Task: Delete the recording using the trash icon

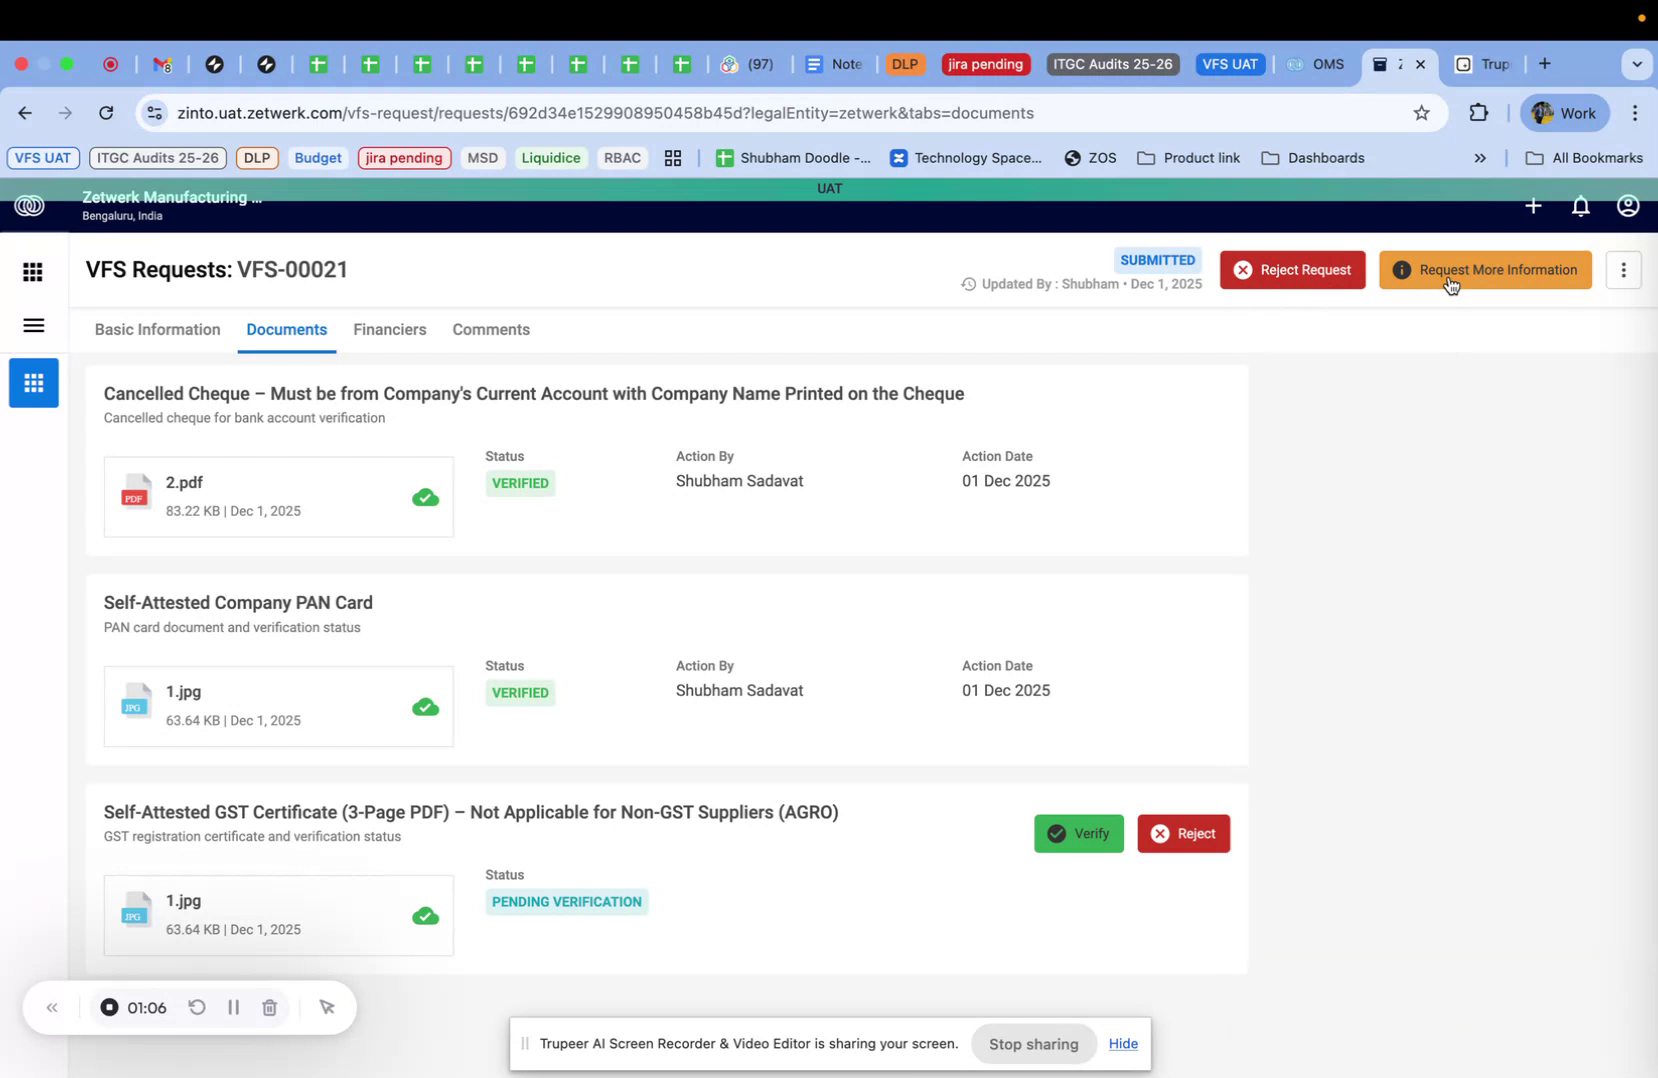Action: (269, 1007)
